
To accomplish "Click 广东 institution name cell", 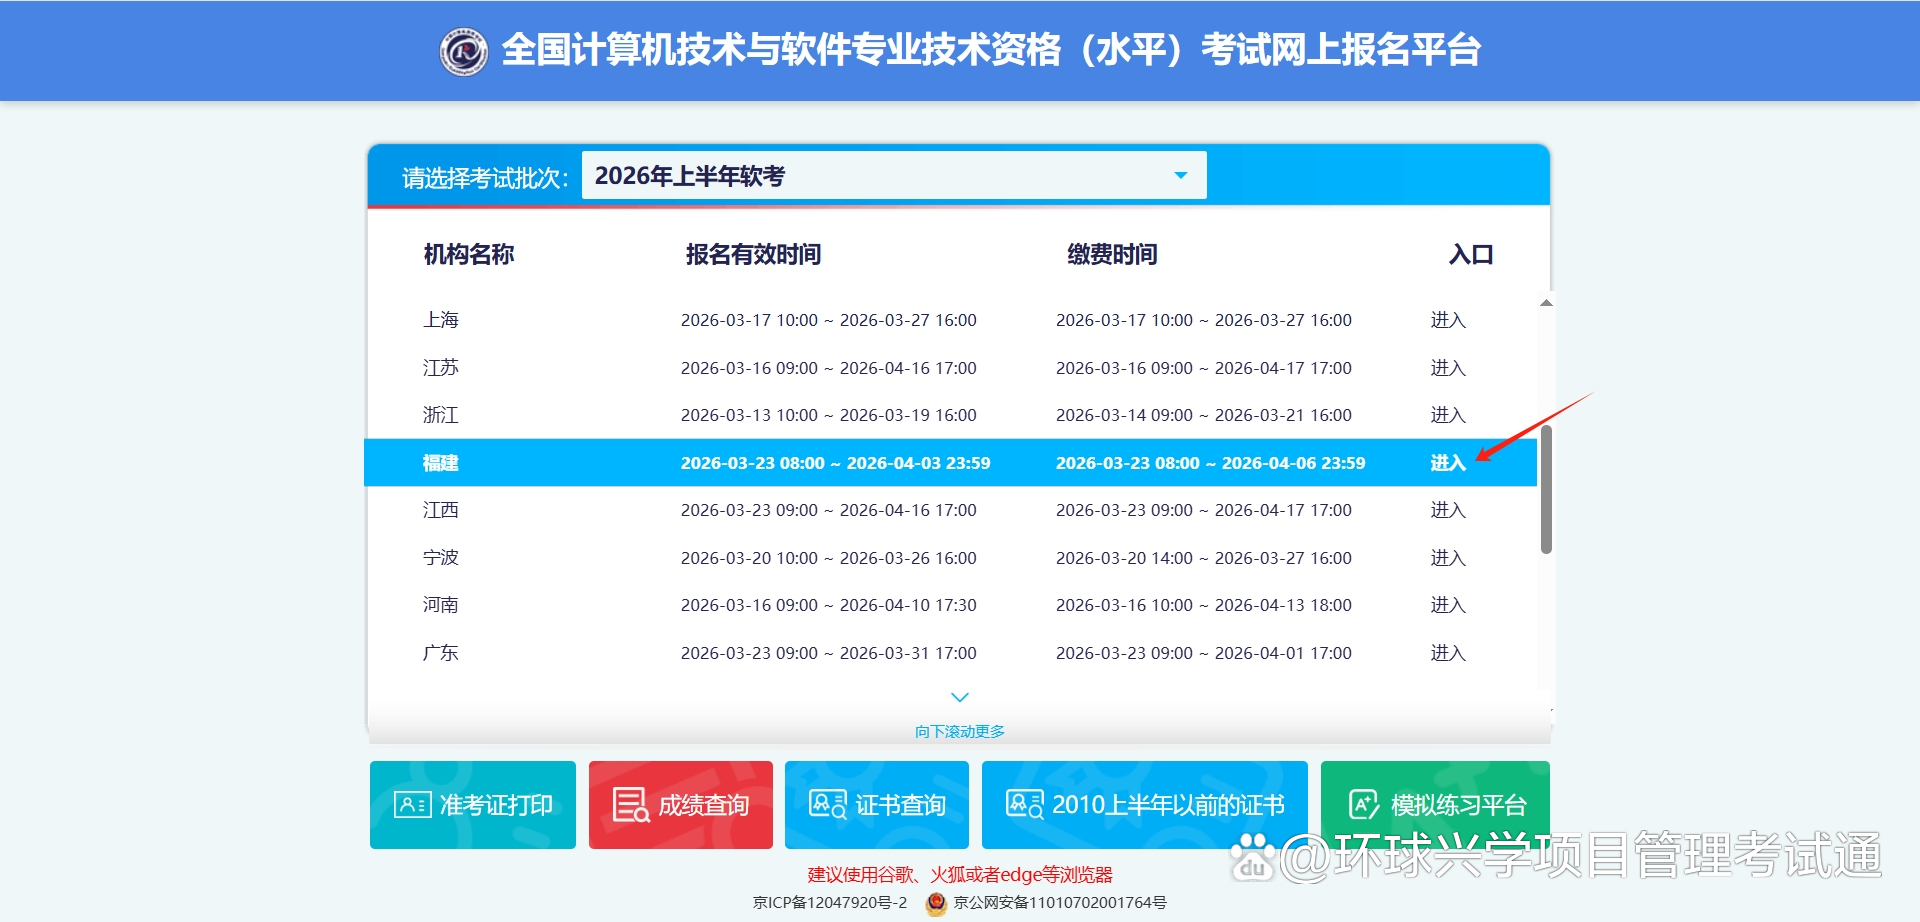I will coord(441,653).
